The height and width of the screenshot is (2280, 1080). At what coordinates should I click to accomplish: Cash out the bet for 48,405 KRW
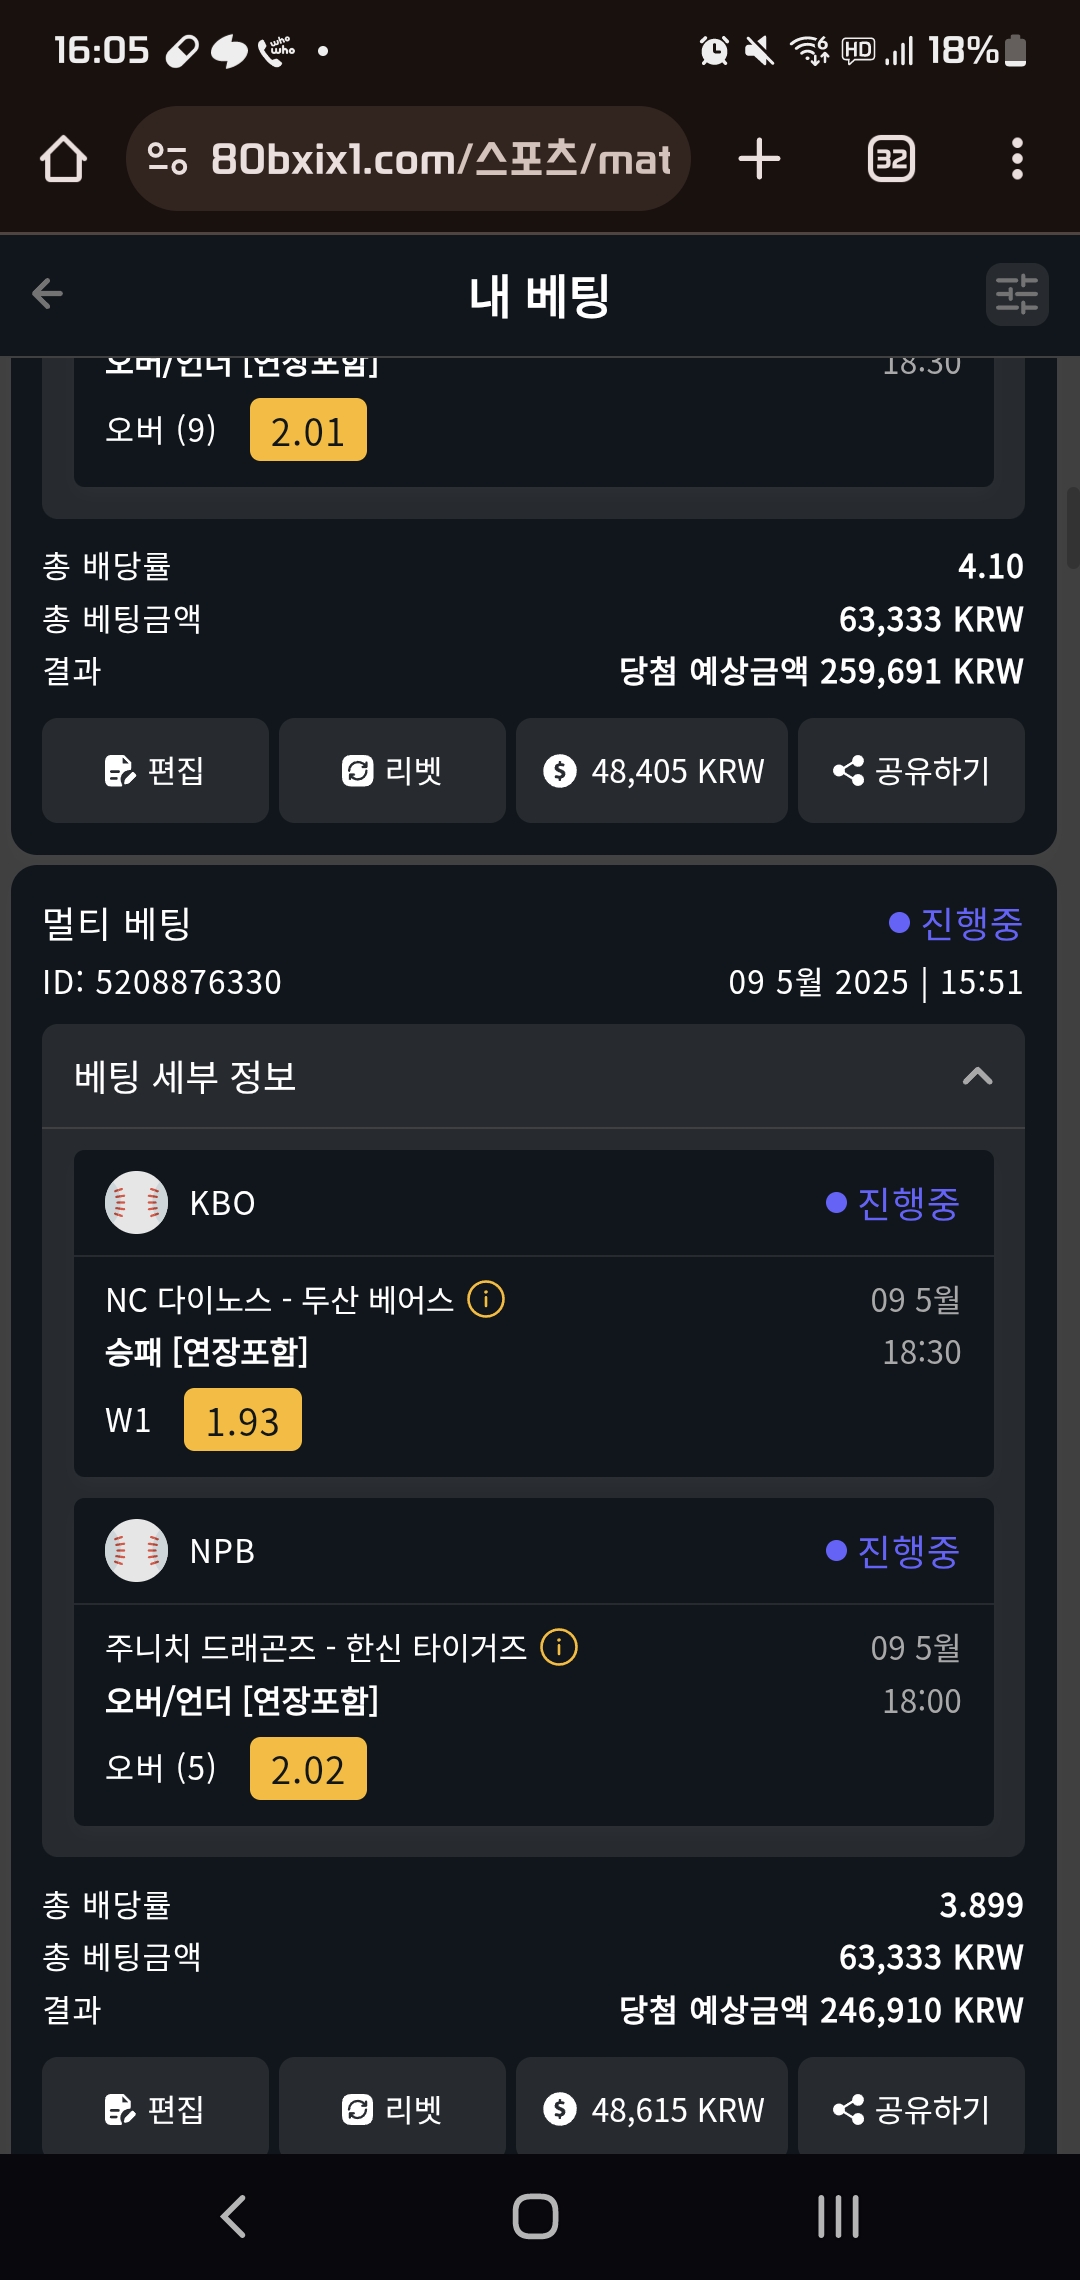[652, 771]
